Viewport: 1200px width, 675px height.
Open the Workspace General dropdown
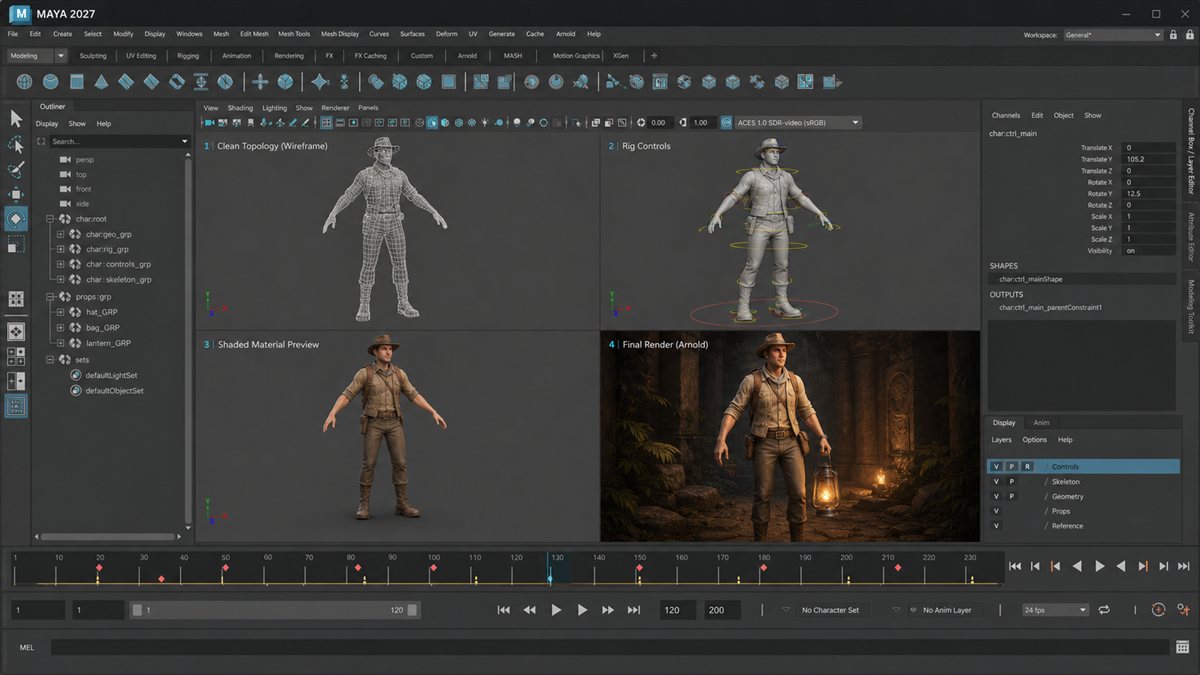(x=1114, y=35)
